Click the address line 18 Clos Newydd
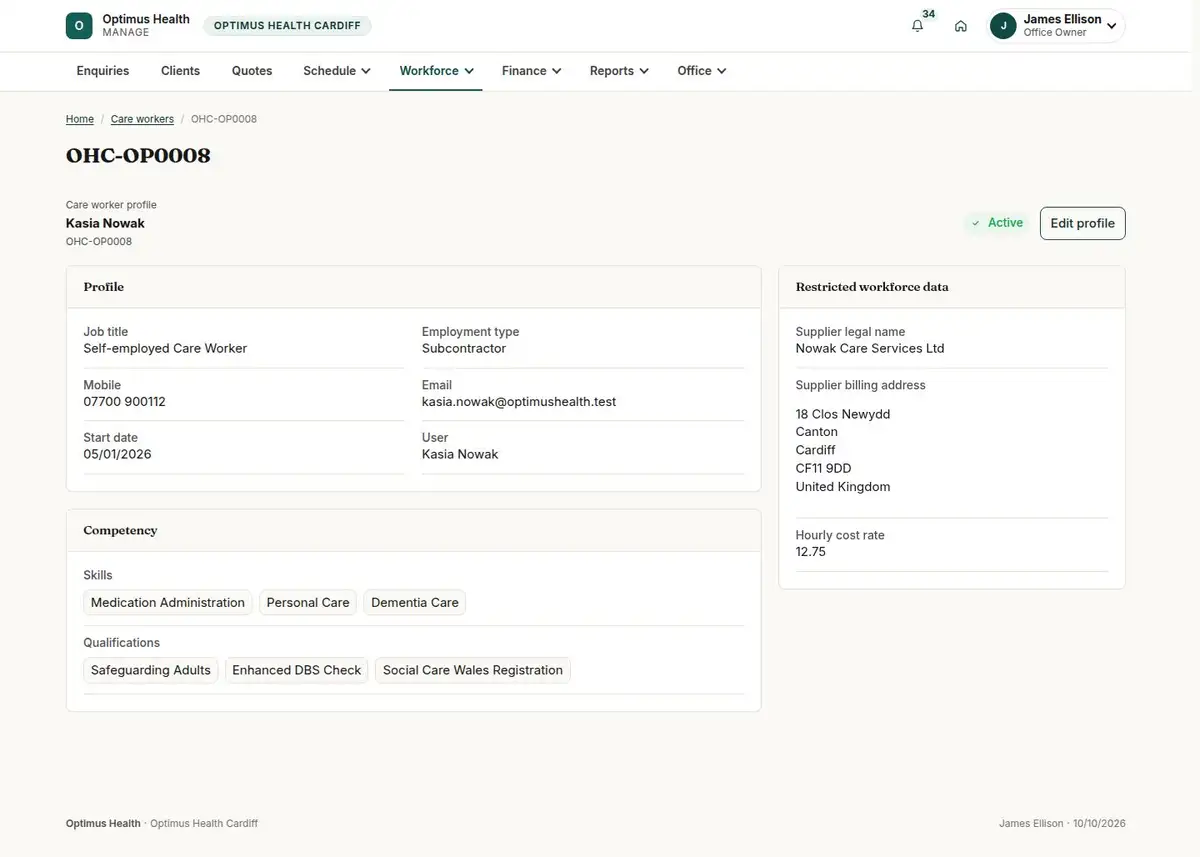This screenshot has height=857, width=1200. point(843,414)
